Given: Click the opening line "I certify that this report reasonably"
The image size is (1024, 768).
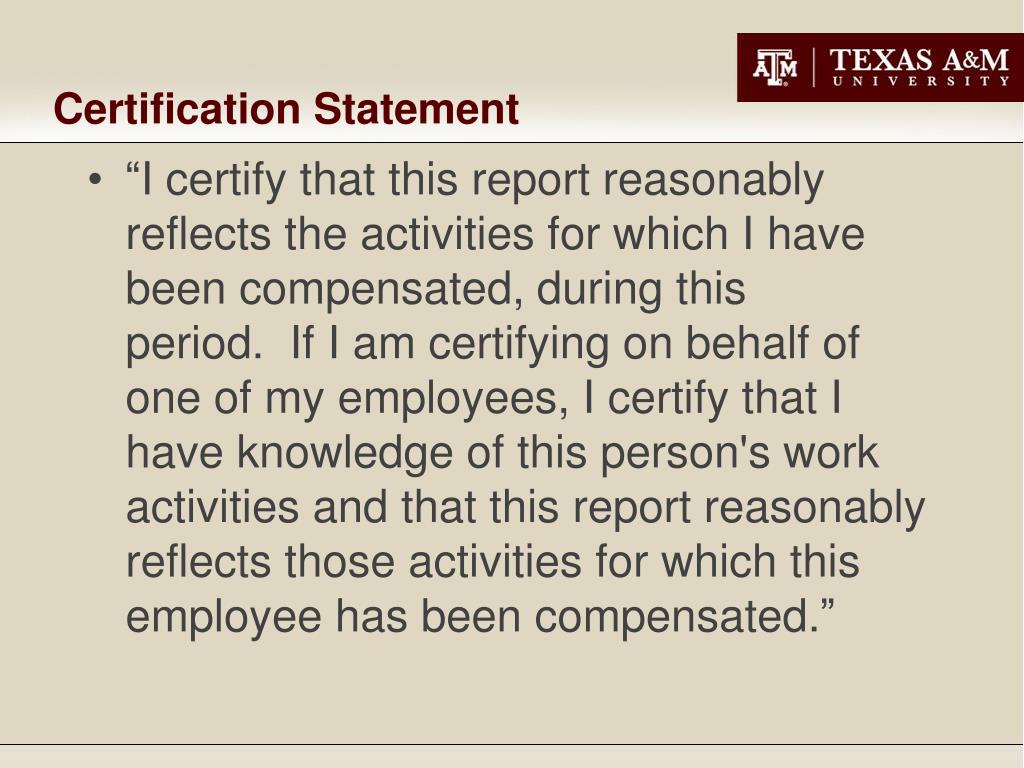Looking at the screenshot, I should [x=475, y=180].
